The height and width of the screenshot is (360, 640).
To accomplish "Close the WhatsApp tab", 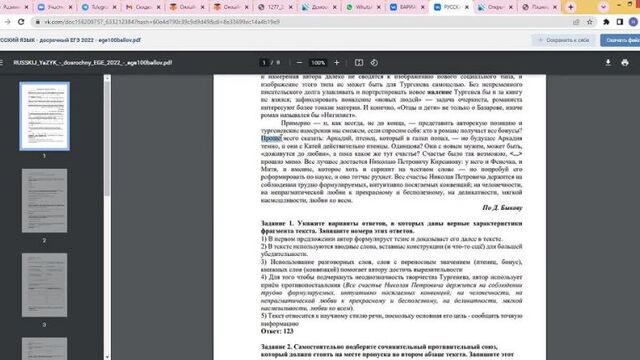I will (379, 7).
